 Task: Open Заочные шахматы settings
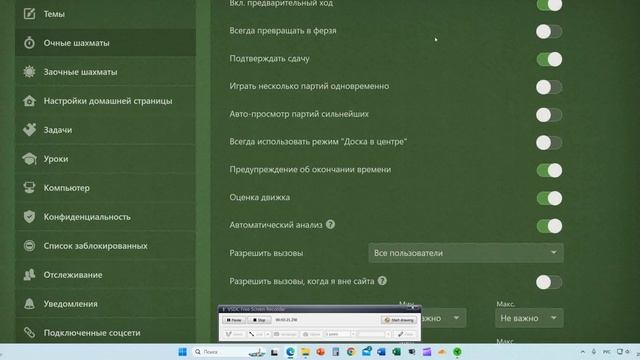[105, 72]
